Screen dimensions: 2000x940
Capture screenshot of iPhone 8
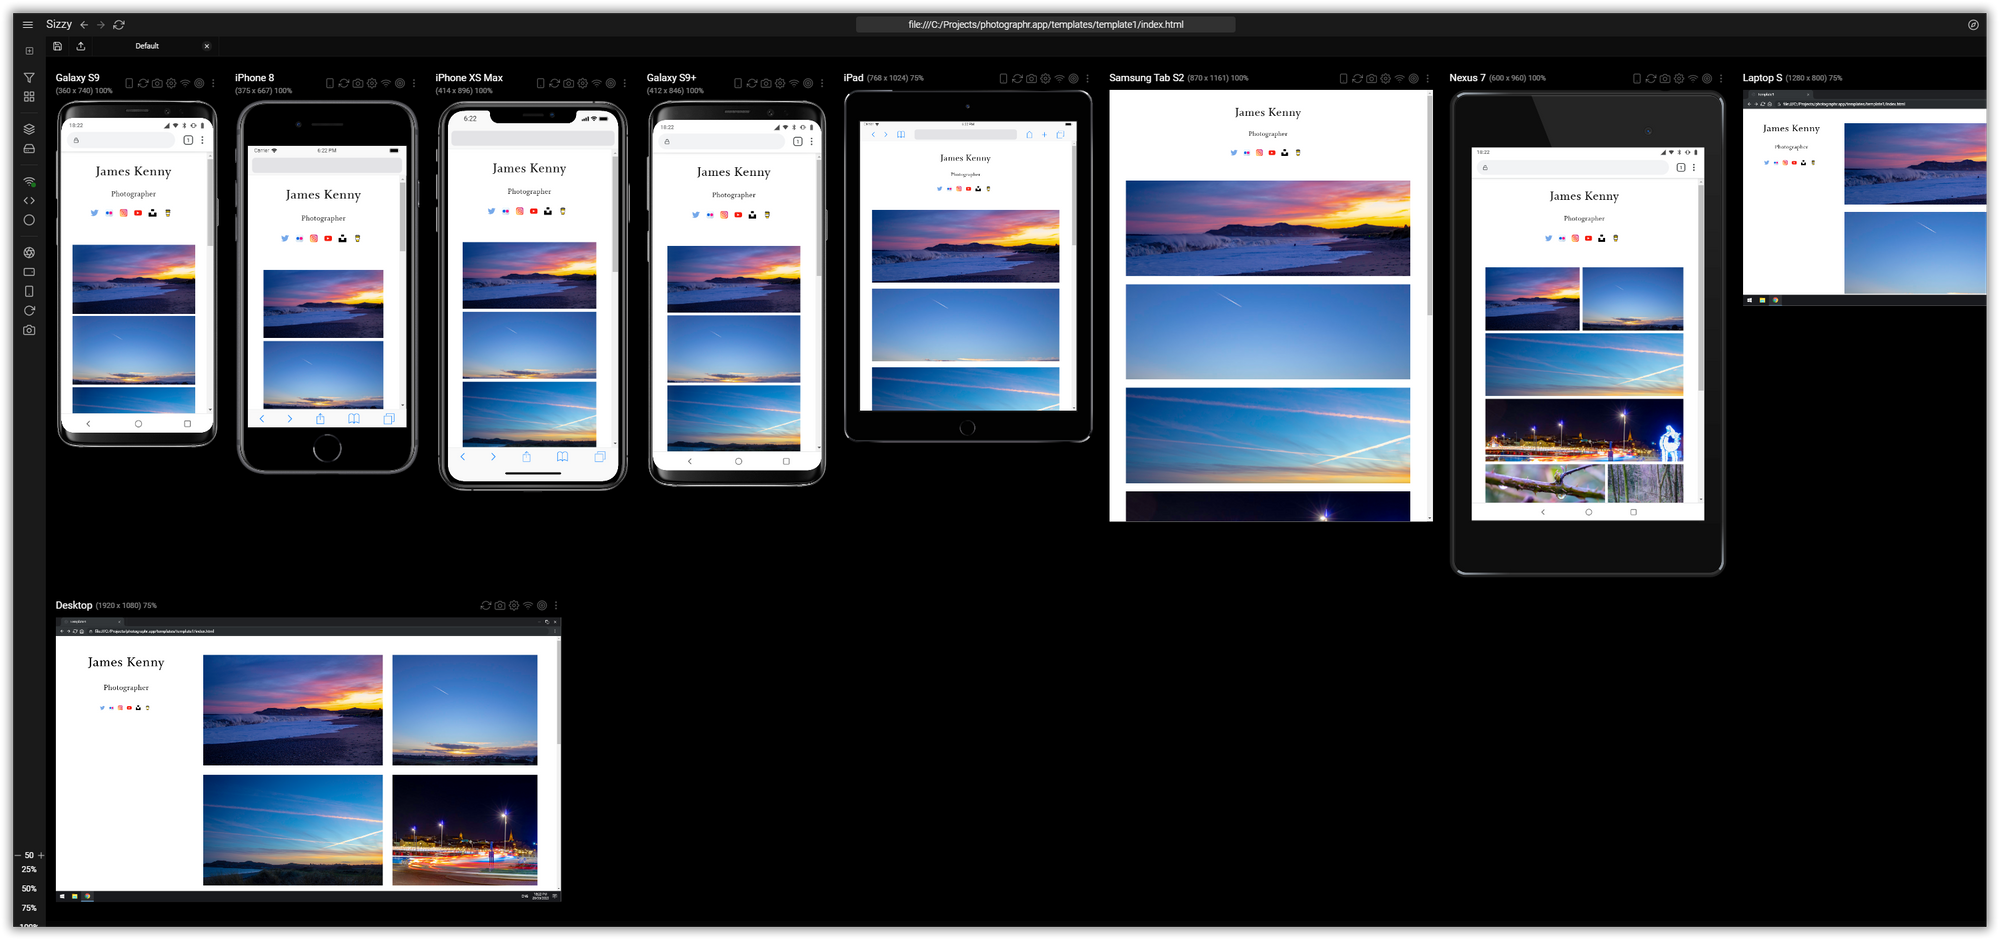[358, 83]
